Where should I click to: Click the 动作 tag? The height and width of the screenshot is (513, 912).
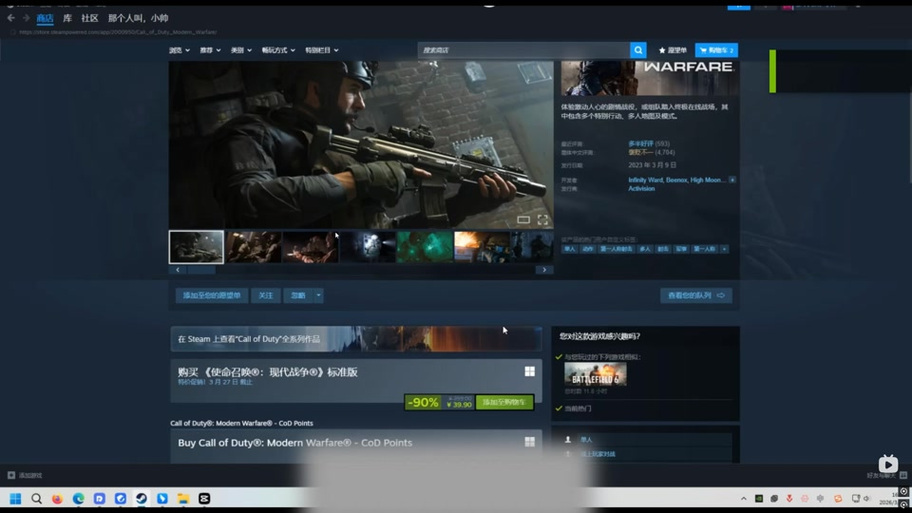pyautogui.click(x=588, y=249)
